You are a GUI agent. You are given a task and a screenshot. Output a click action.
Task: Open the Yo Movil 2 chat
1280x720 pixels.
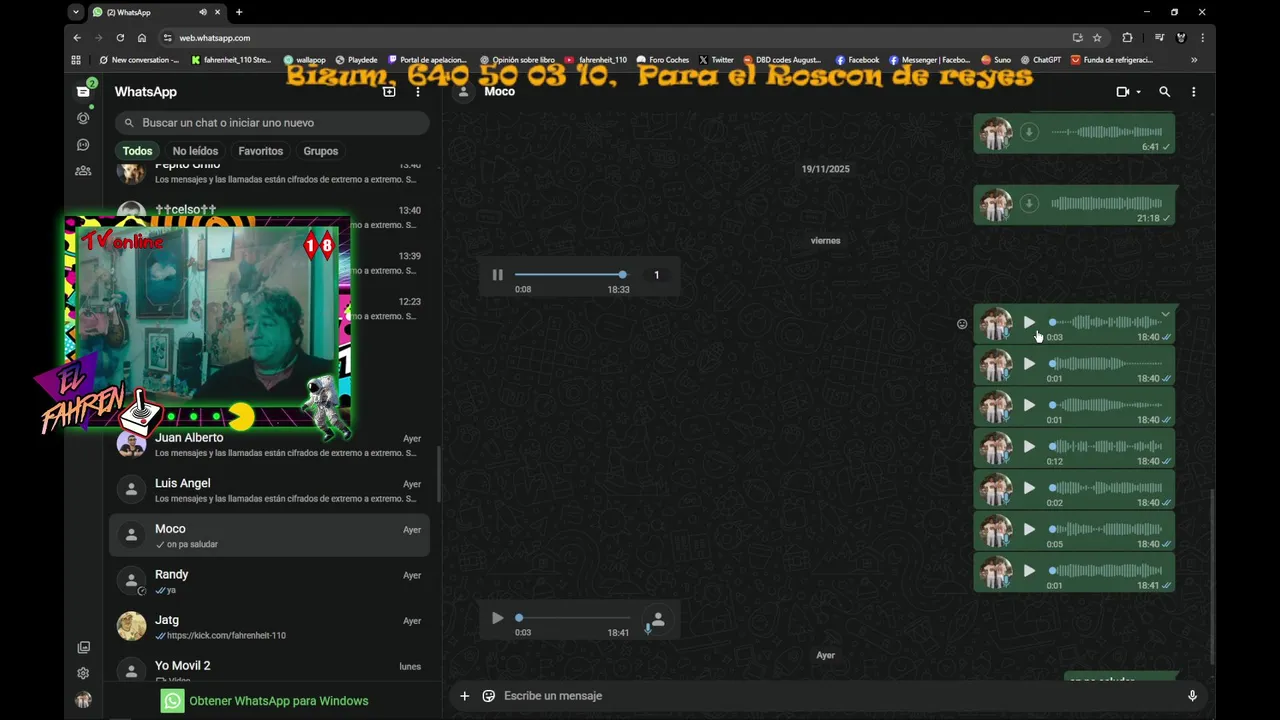pos(269,668)
